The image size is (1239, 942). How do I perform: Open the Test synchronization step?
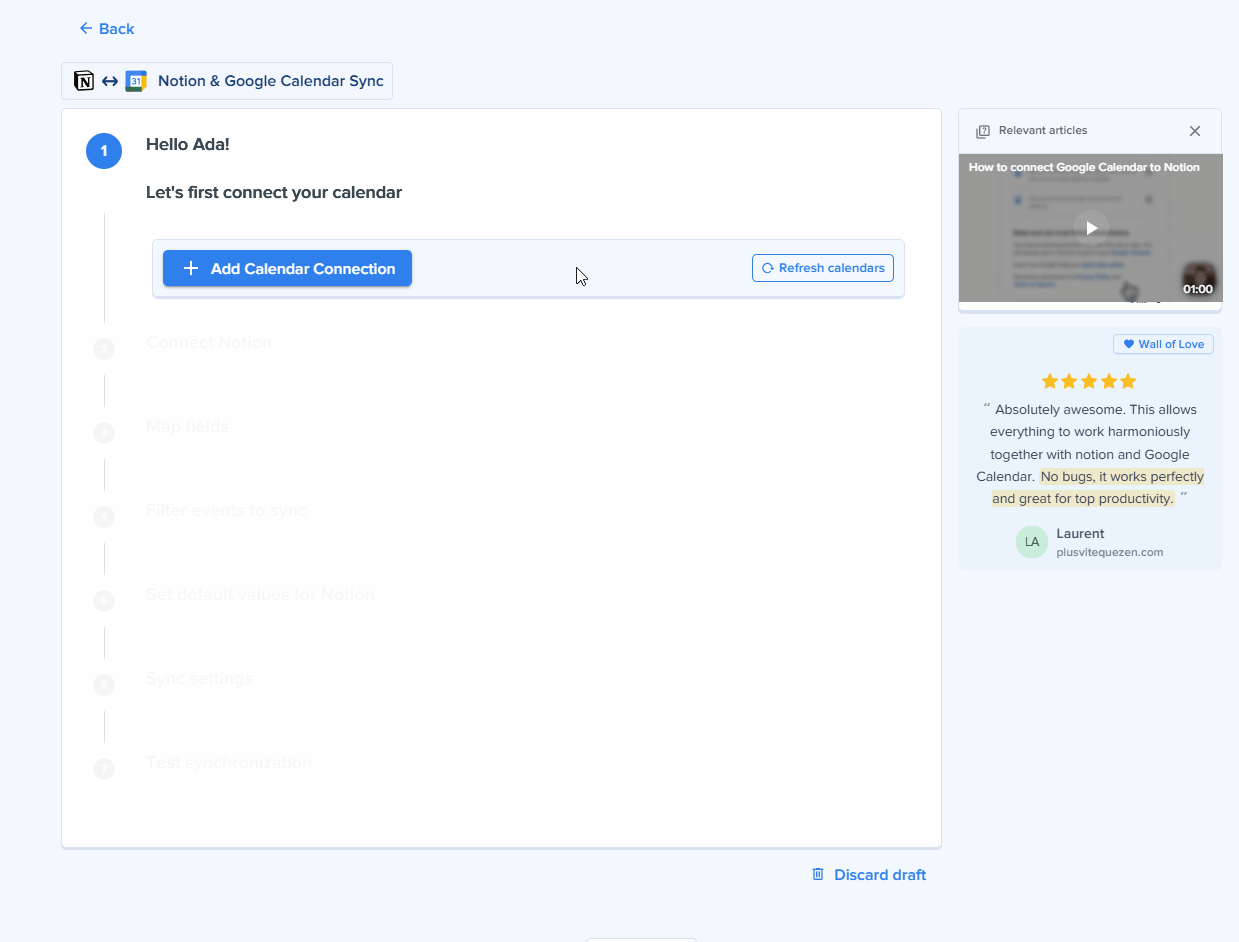[229, 762]
